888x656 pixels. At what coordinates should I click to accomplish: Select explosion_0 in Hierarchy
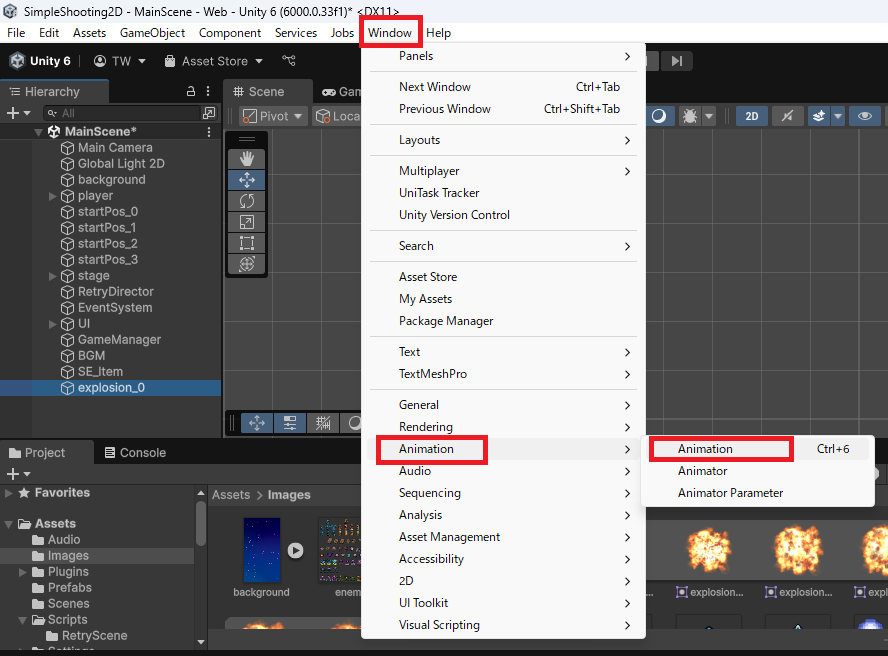tap(110, 388)
